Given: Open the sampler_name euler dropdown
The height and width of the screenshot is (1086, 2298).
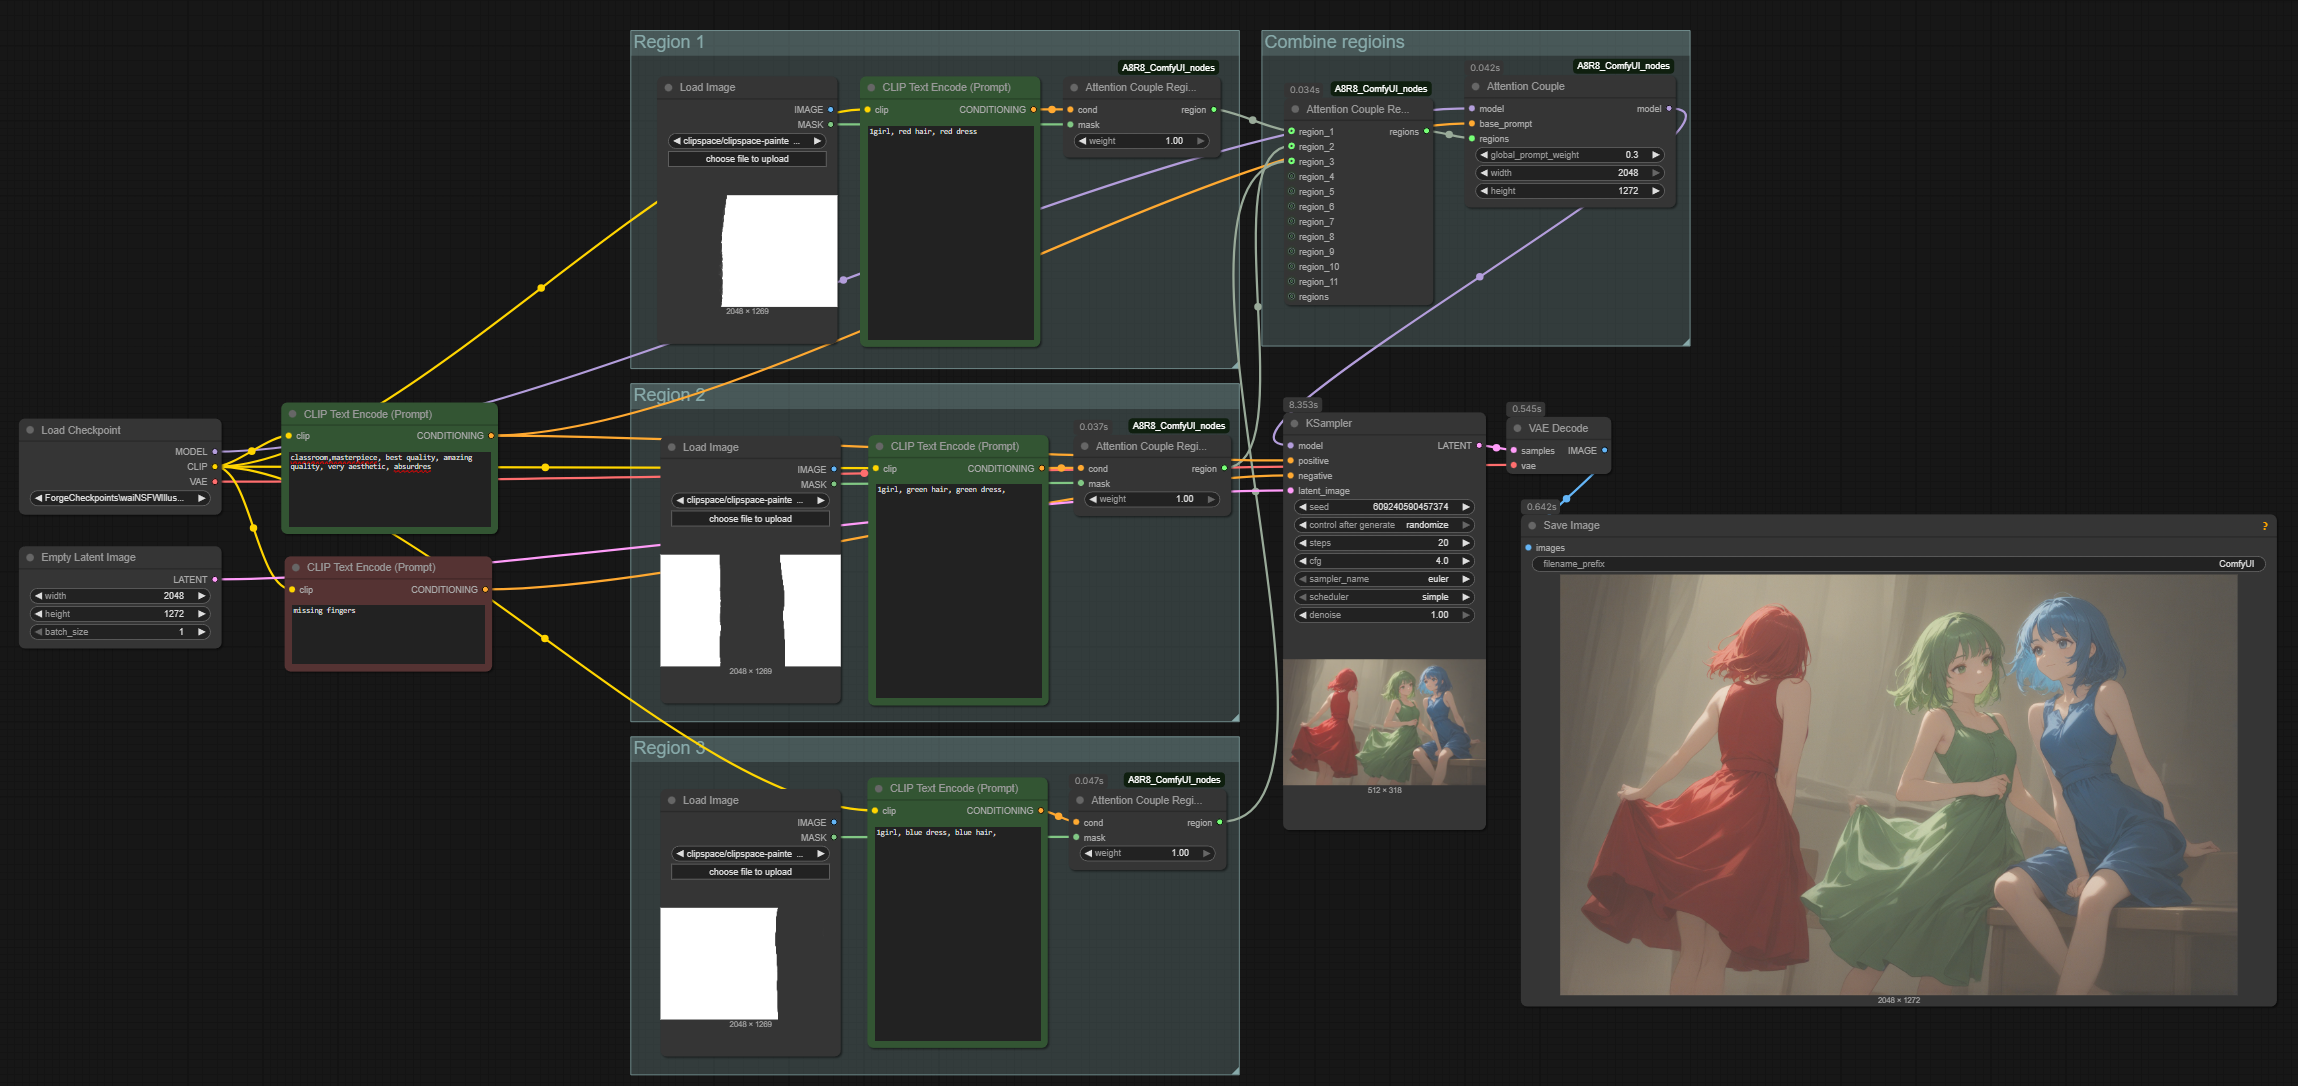Looking at the screenshot, I should 1384,579.
